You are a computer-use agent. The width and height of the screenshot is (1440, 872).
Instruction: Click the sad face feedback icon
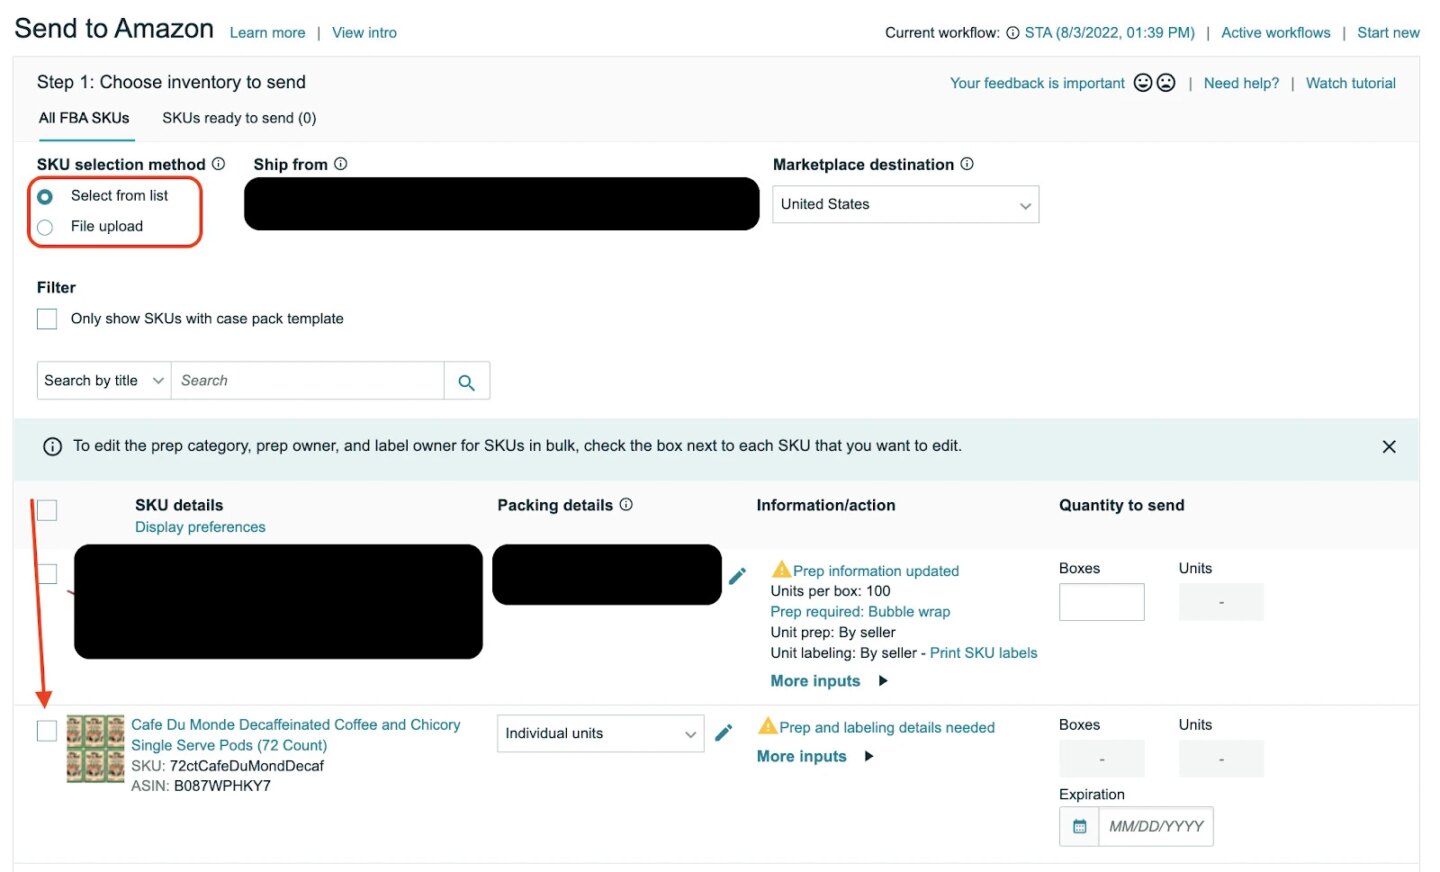click(1165, 83)
